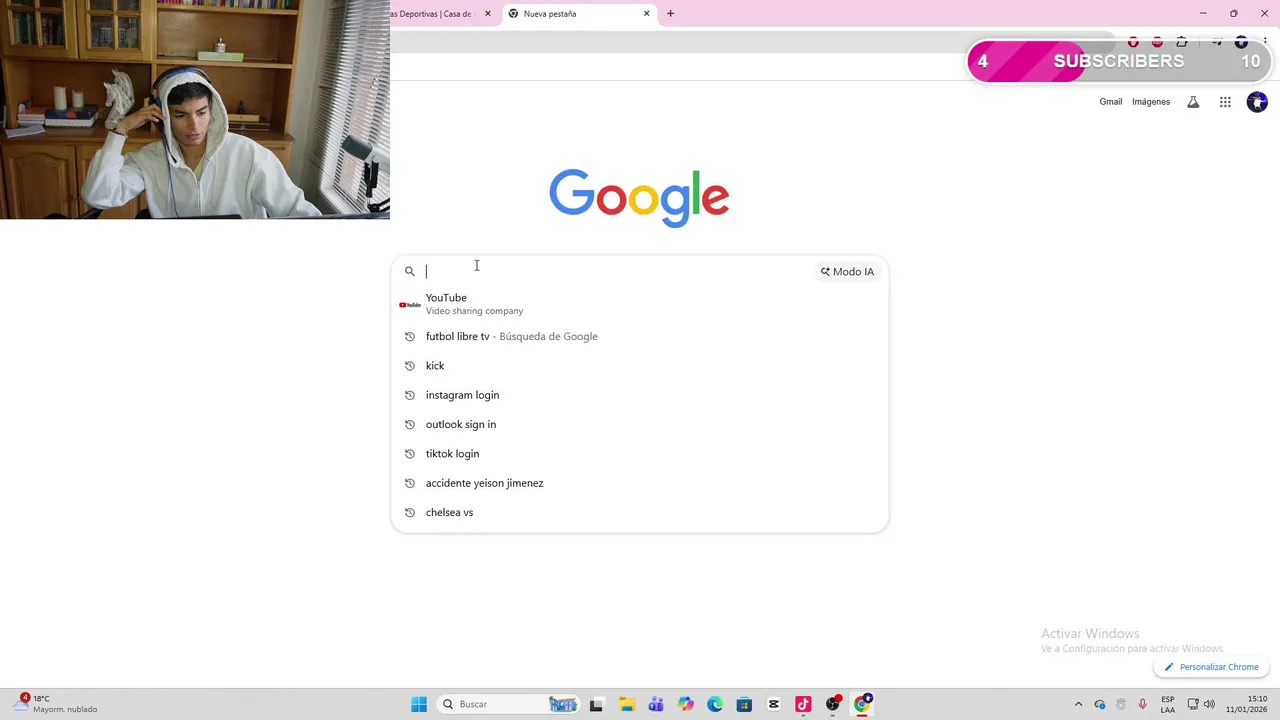The height and width of the screenshot is (720, 1280).
Task: Switch to OBS Studio on the taskbar
Action: pyautogui.click(x=833, y=704)
